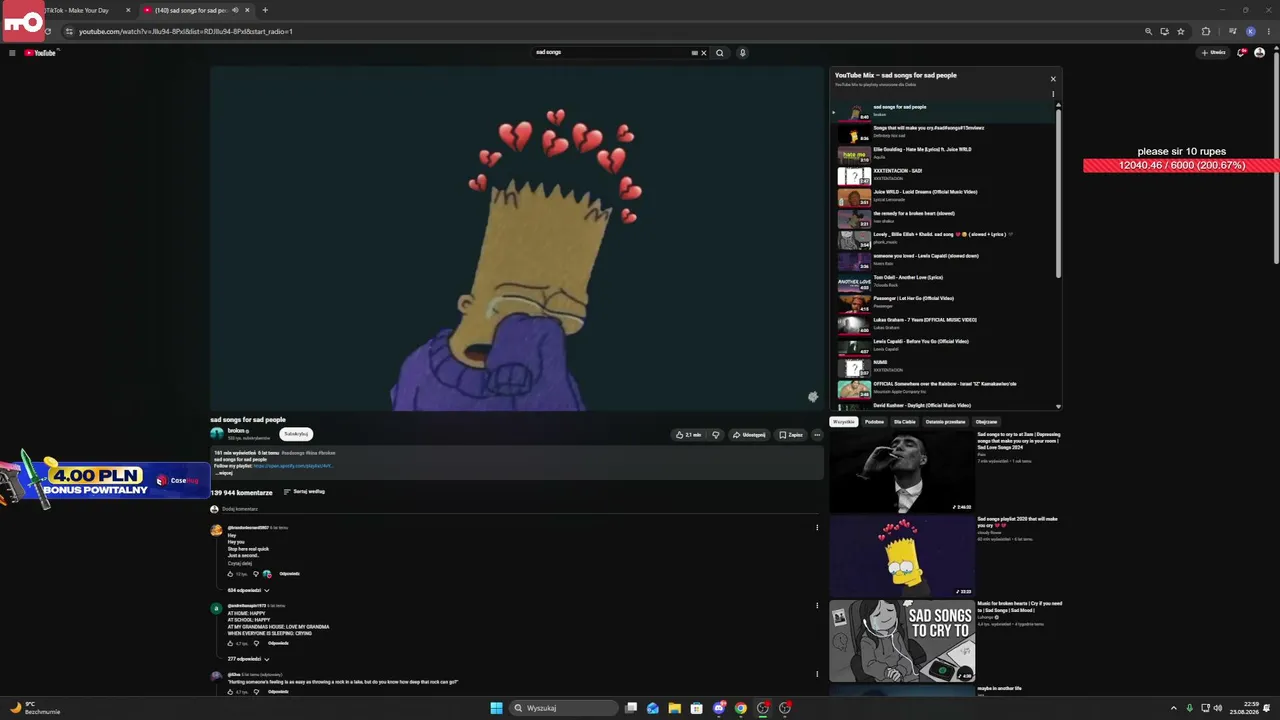Select Passenger Let Her Go in playlist
Image resolution: width=1280 pixels, height=720 pixels.
[x=945, y=303]
